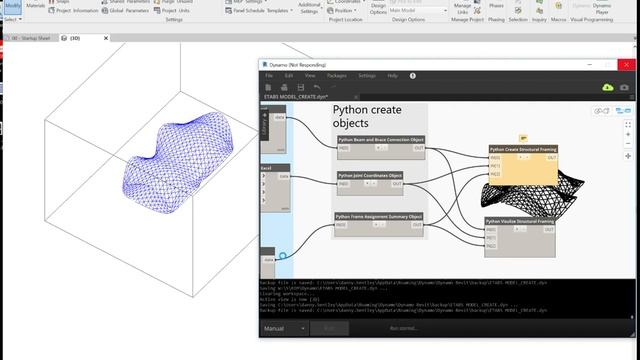This screenshot has width=640, height=360.
Task: Close the {3D} view tab
Action: point(106,38)
